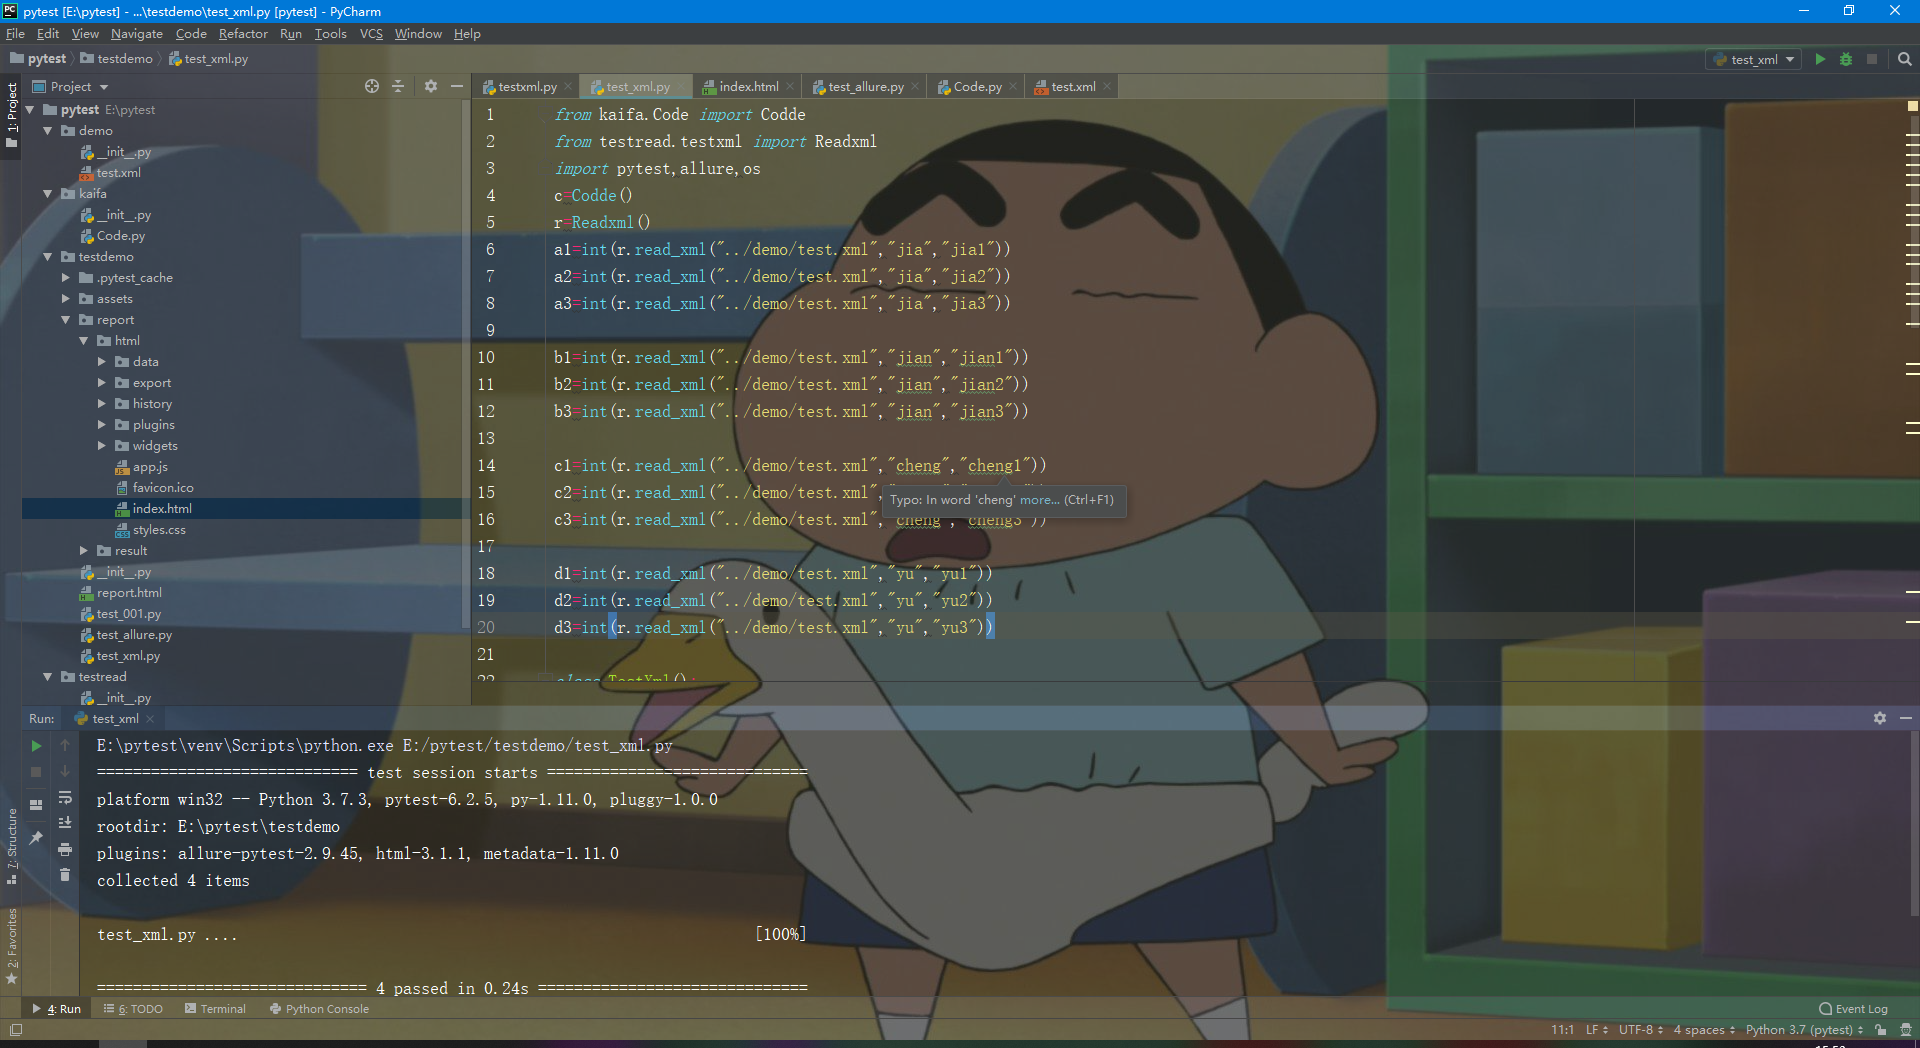Click the print icon in Run panel
This screenshot has width=1920, height=1048.
tap(65, 849)
